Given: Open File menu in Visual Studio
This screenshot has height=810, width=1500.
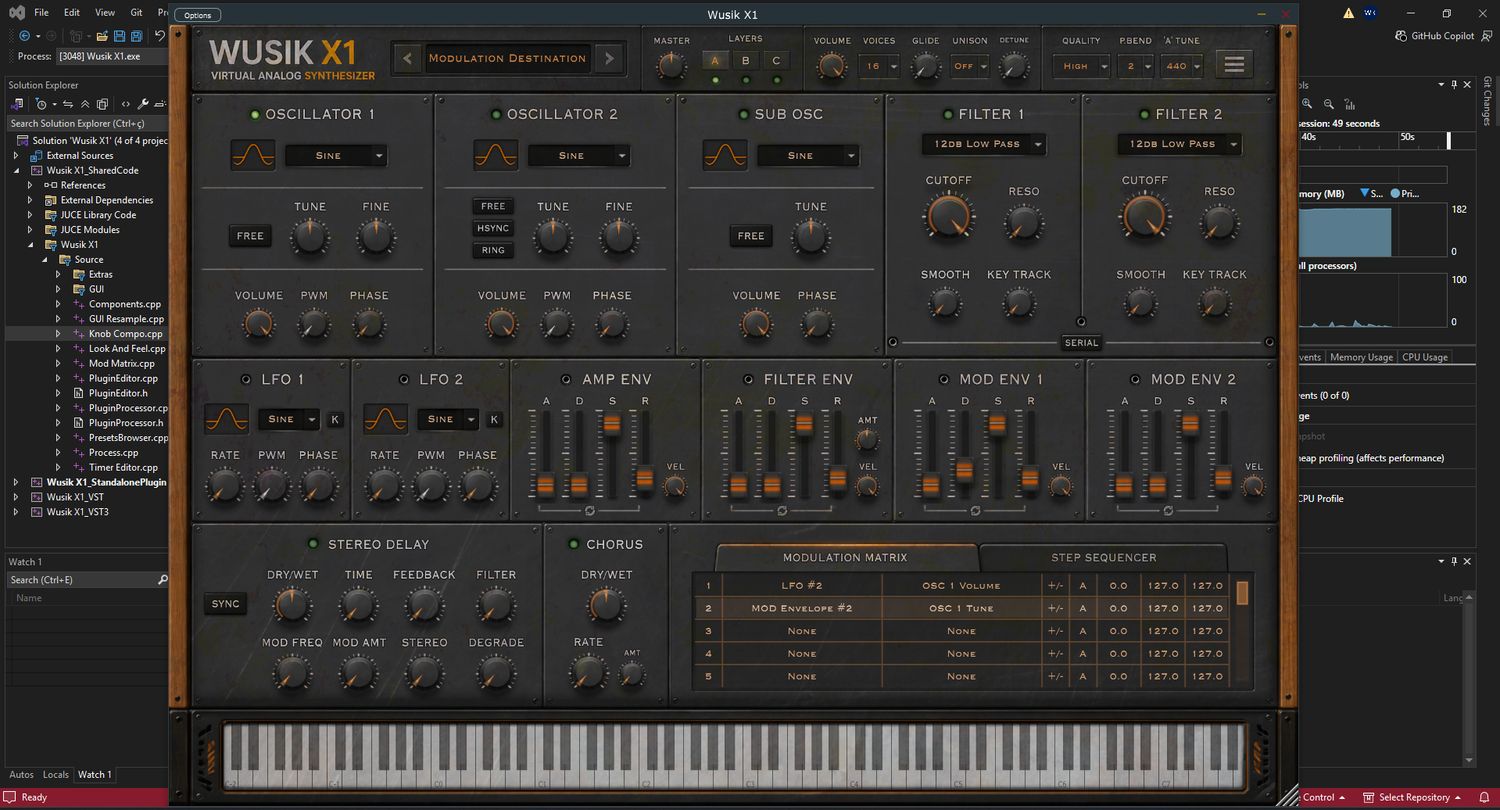Looking at the screenshot, I should [x=41, y=13].
